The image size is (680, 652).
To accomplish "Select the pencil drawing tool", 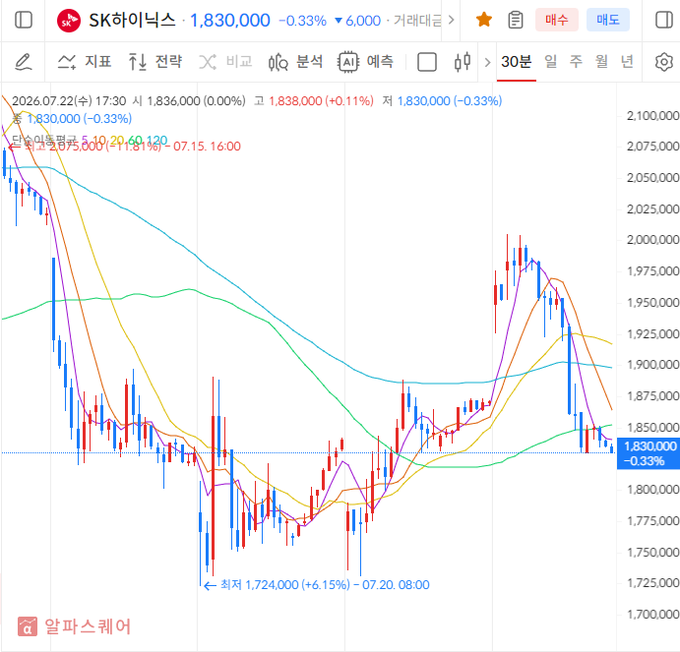I will coord(23,62).
